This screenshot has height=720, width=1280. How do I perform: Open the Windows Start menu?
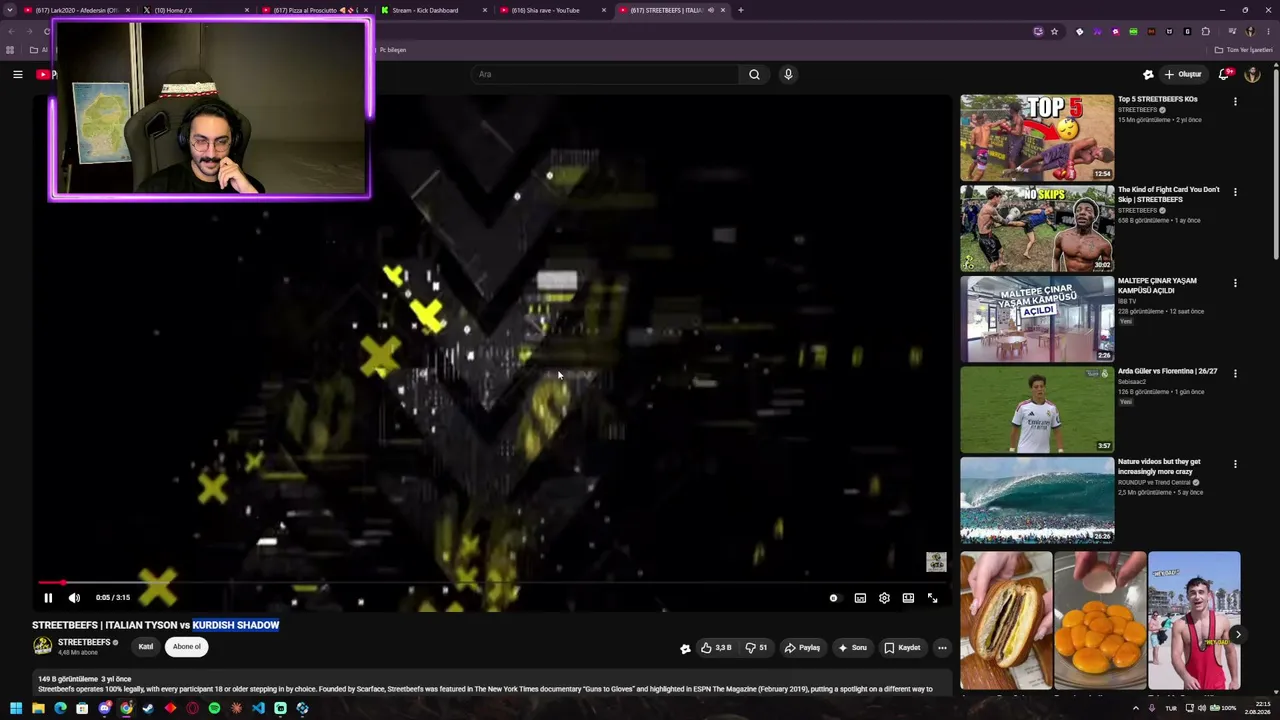pyautogui.click(x=16, y=708)
